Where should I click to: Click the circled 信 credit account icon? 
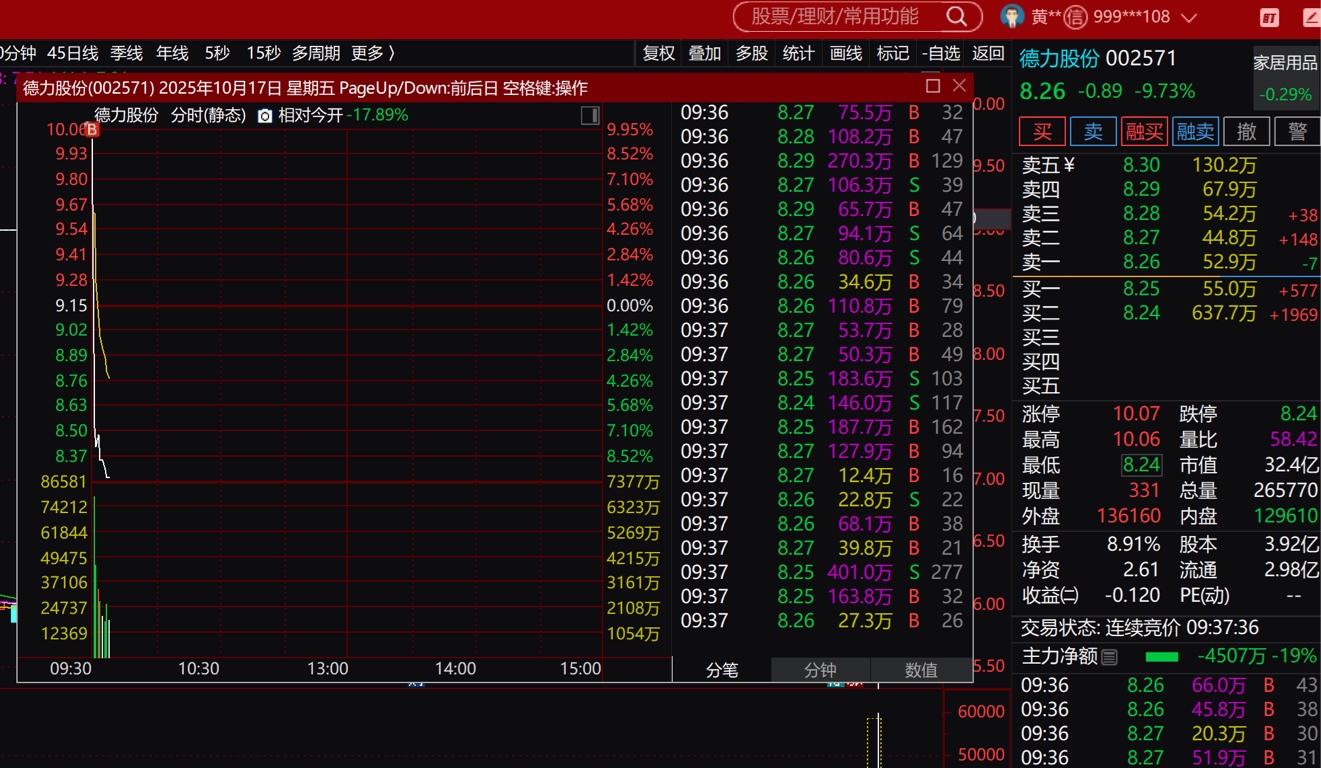click(1075, 17)
